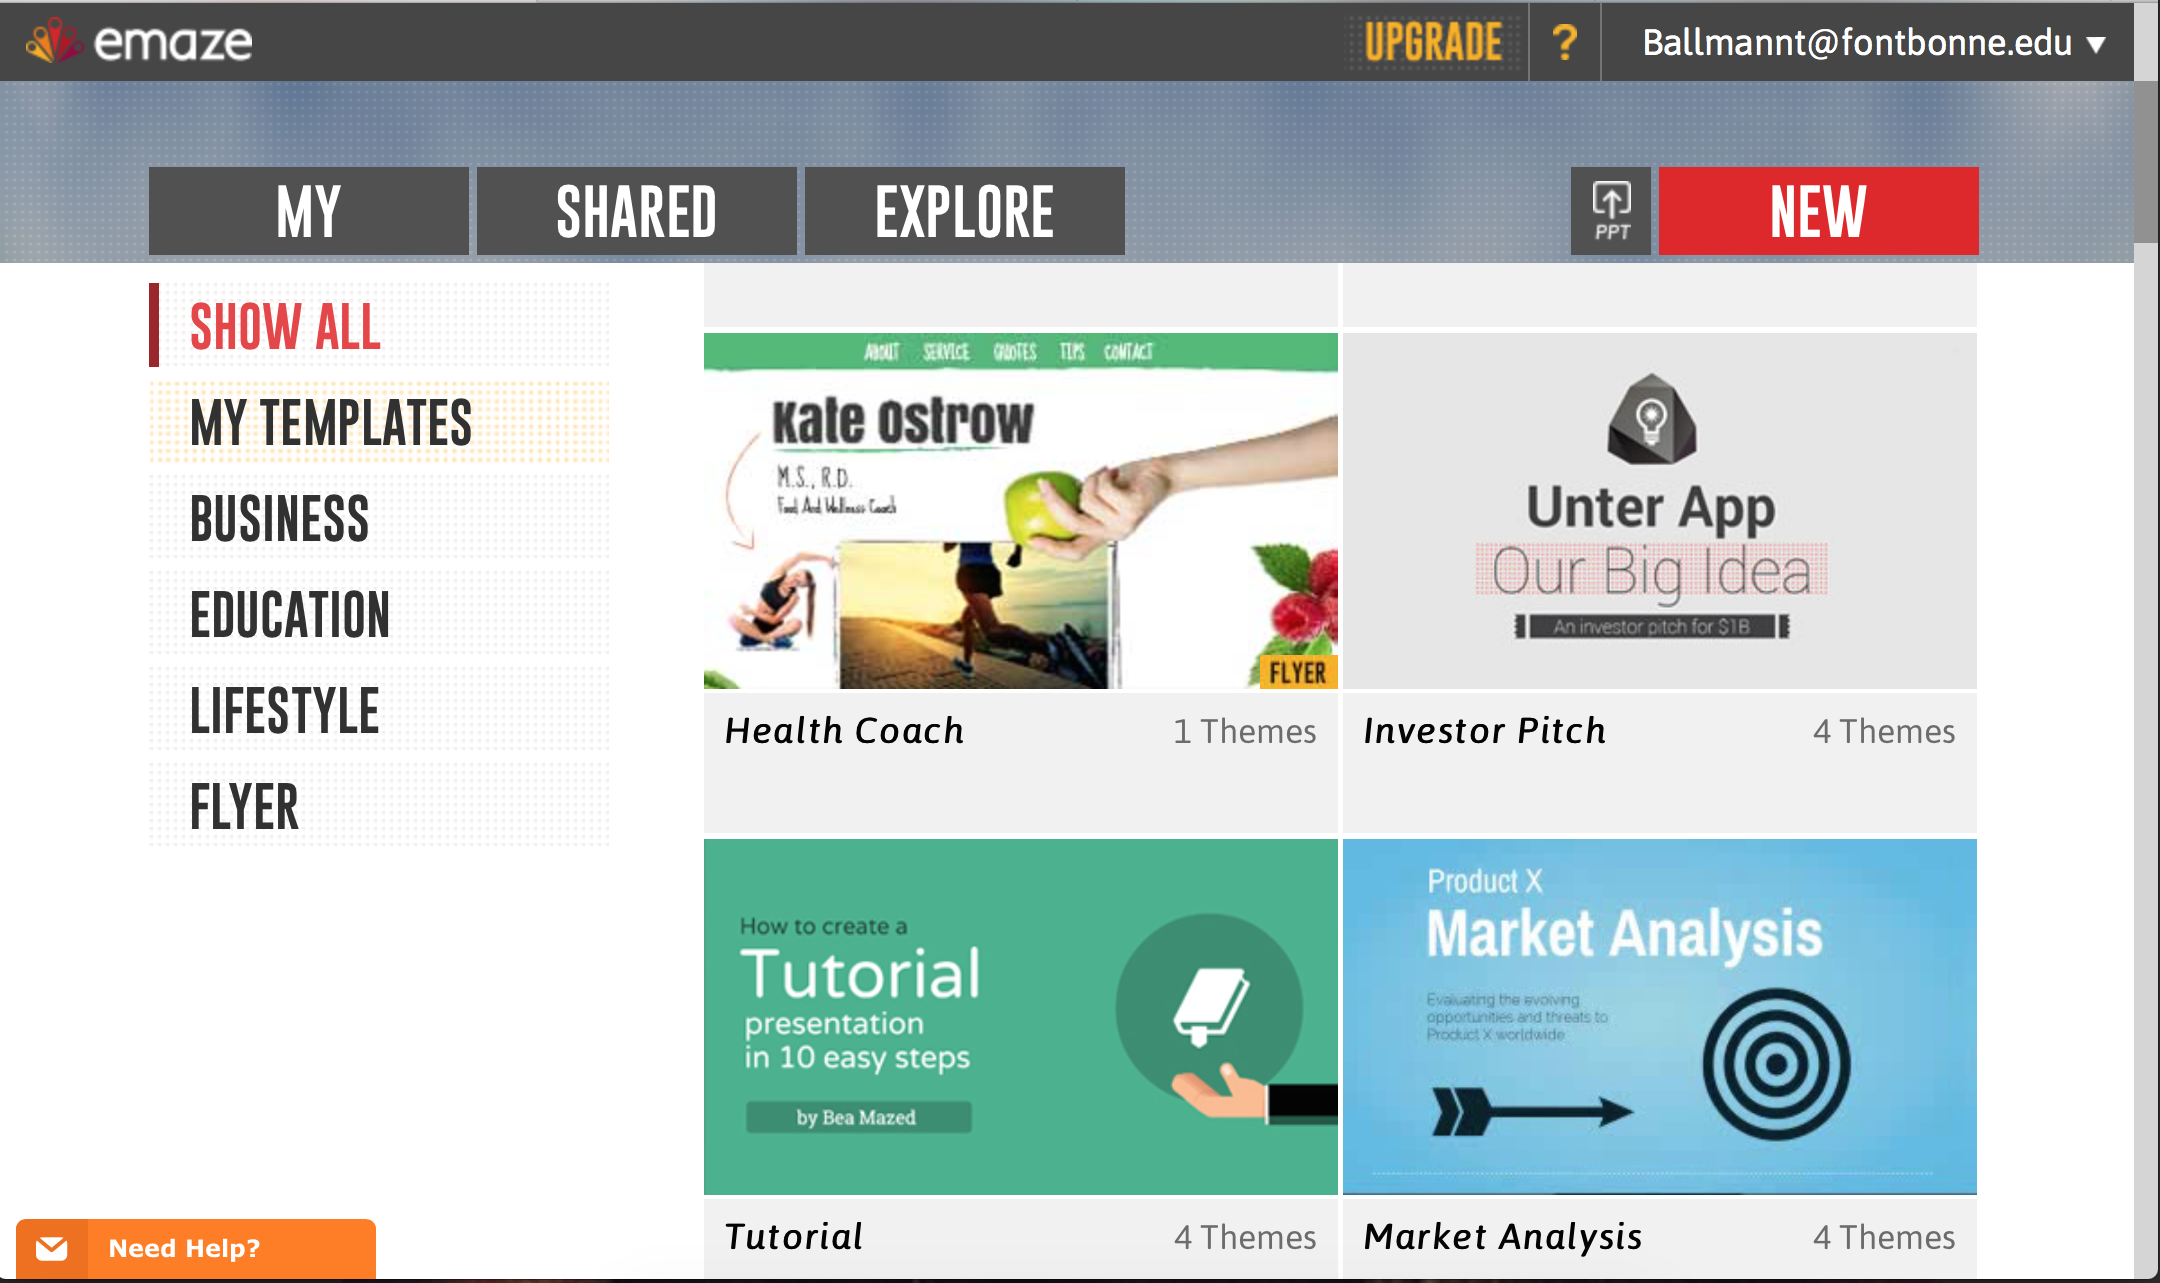Click the Need Help? button
Image resolution: width=2160 pixels, height=1283 pixels.
(x=196, y=1248)
